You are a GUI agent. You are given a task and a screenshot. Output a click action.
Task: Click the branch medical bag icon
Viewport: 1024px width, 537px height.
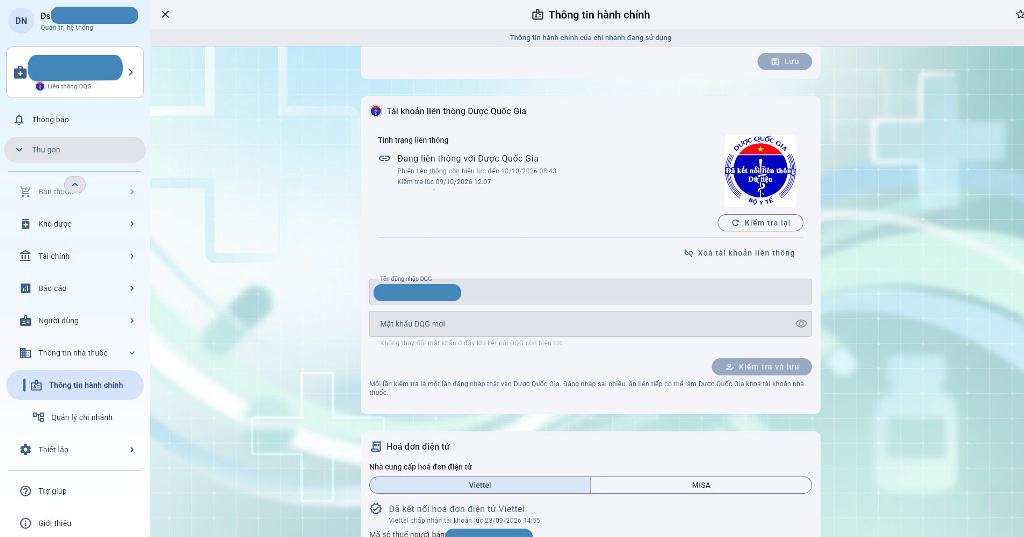[20, 72]
